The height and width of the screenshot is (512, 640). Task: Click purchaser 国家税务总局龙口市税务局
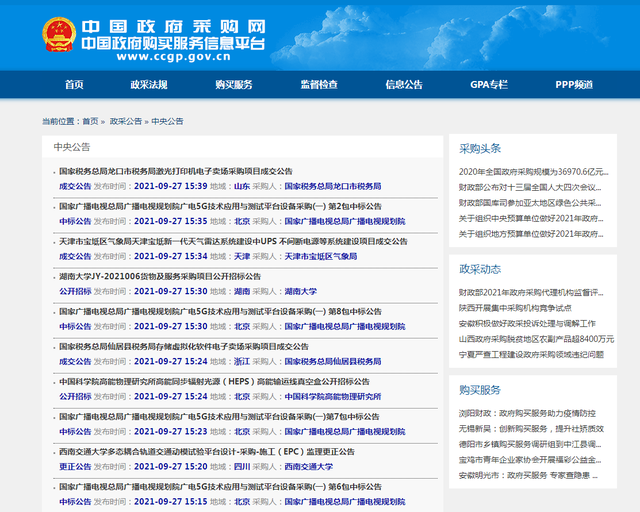pyautogui.click(x=333, y=186)
